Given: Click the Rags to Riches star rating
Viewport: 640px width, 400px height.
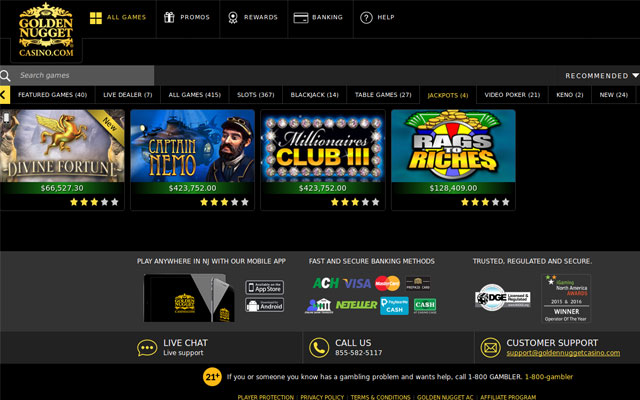Looking at the screenshot, I should [x=485, y=202].
